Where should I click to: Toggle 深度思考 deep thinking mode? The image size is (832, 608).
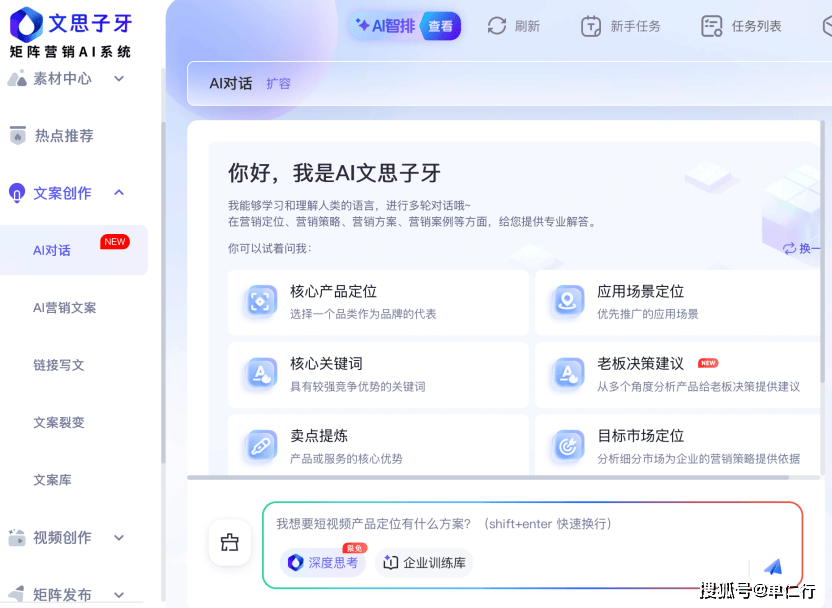(323, 563)
